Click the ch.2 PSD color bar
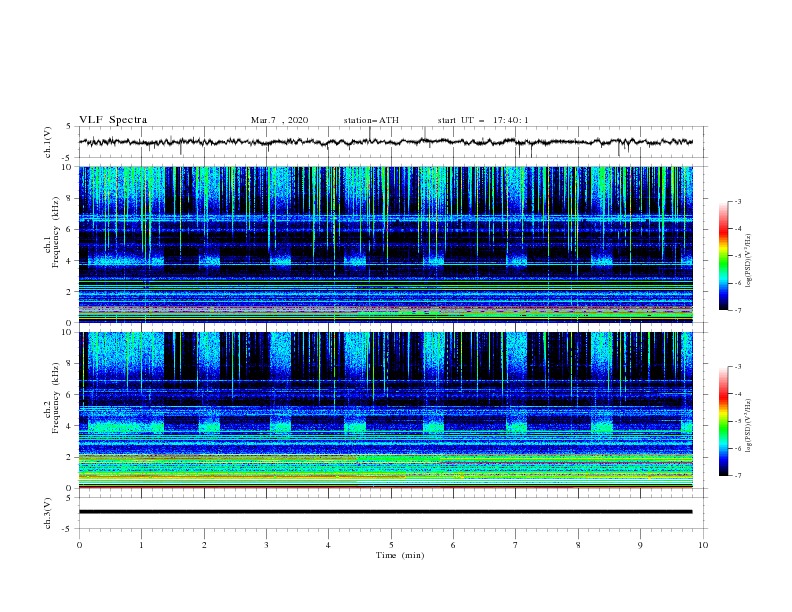Viewport: 792px width, 612px height. click(x=723, y=421)
